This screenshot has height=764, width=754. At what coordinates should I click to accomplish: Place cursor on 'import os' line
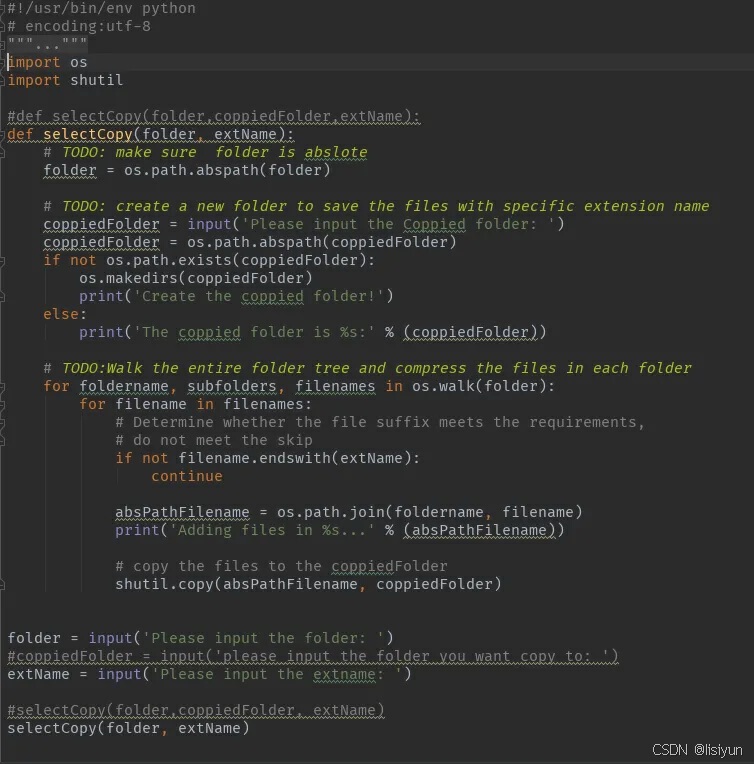47,62
